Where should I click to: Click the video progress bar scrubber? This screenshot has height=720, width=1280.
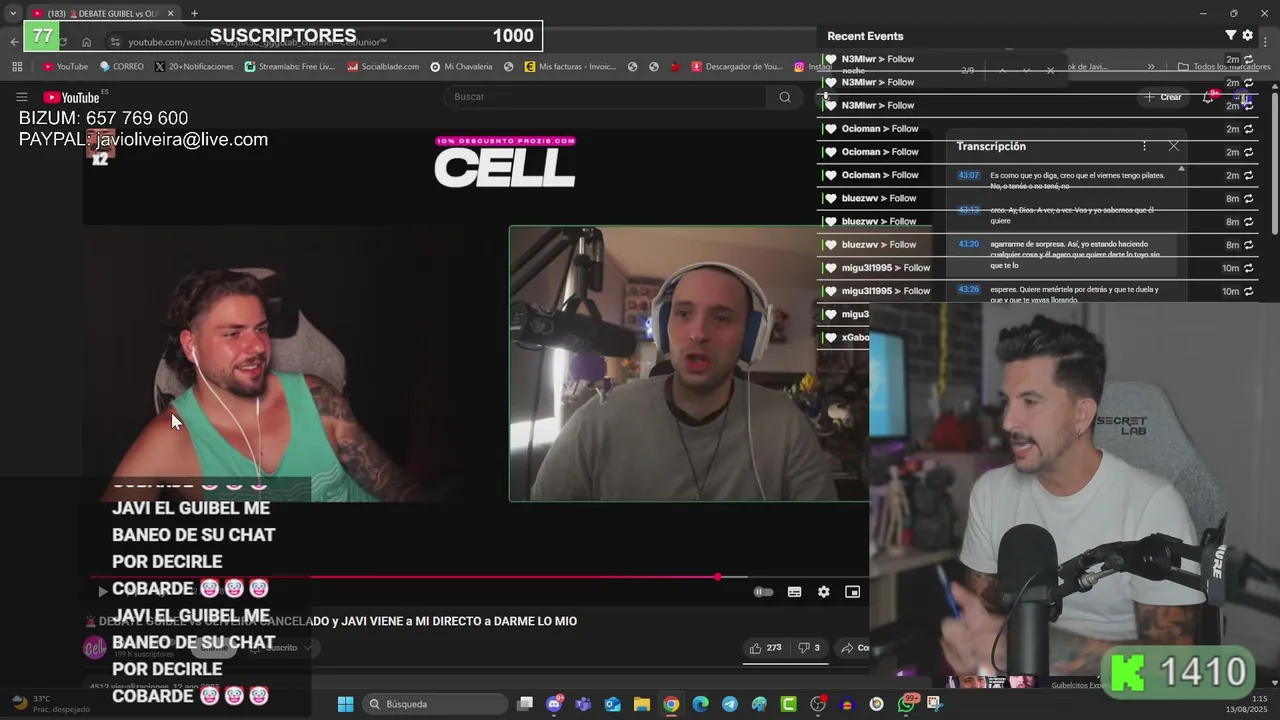(x=718, y=577)
